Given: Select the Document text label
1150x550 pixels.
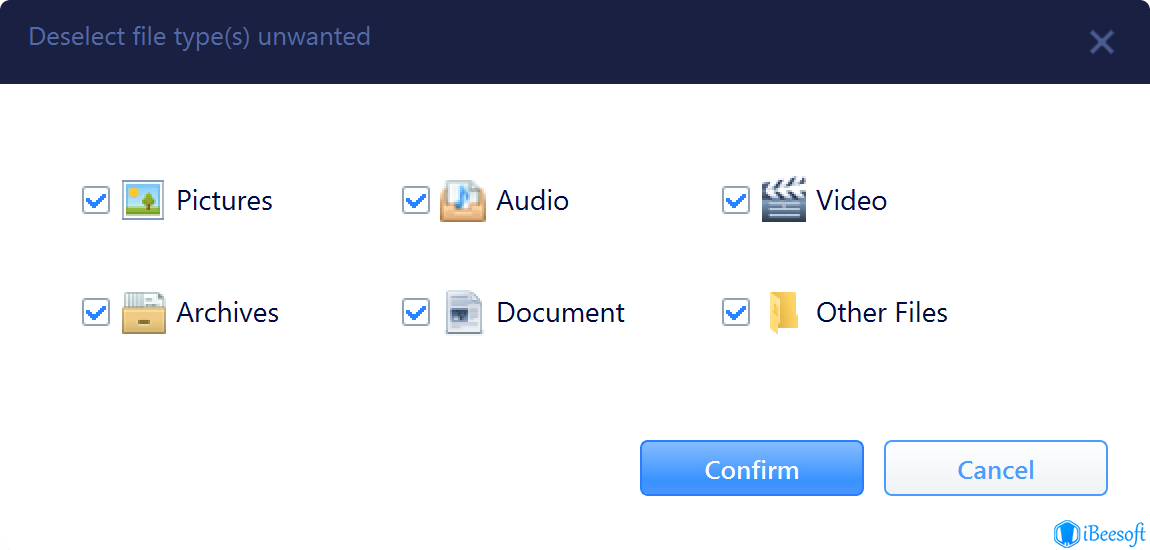Looking at the screenshot, I should (x=560, y=312).
